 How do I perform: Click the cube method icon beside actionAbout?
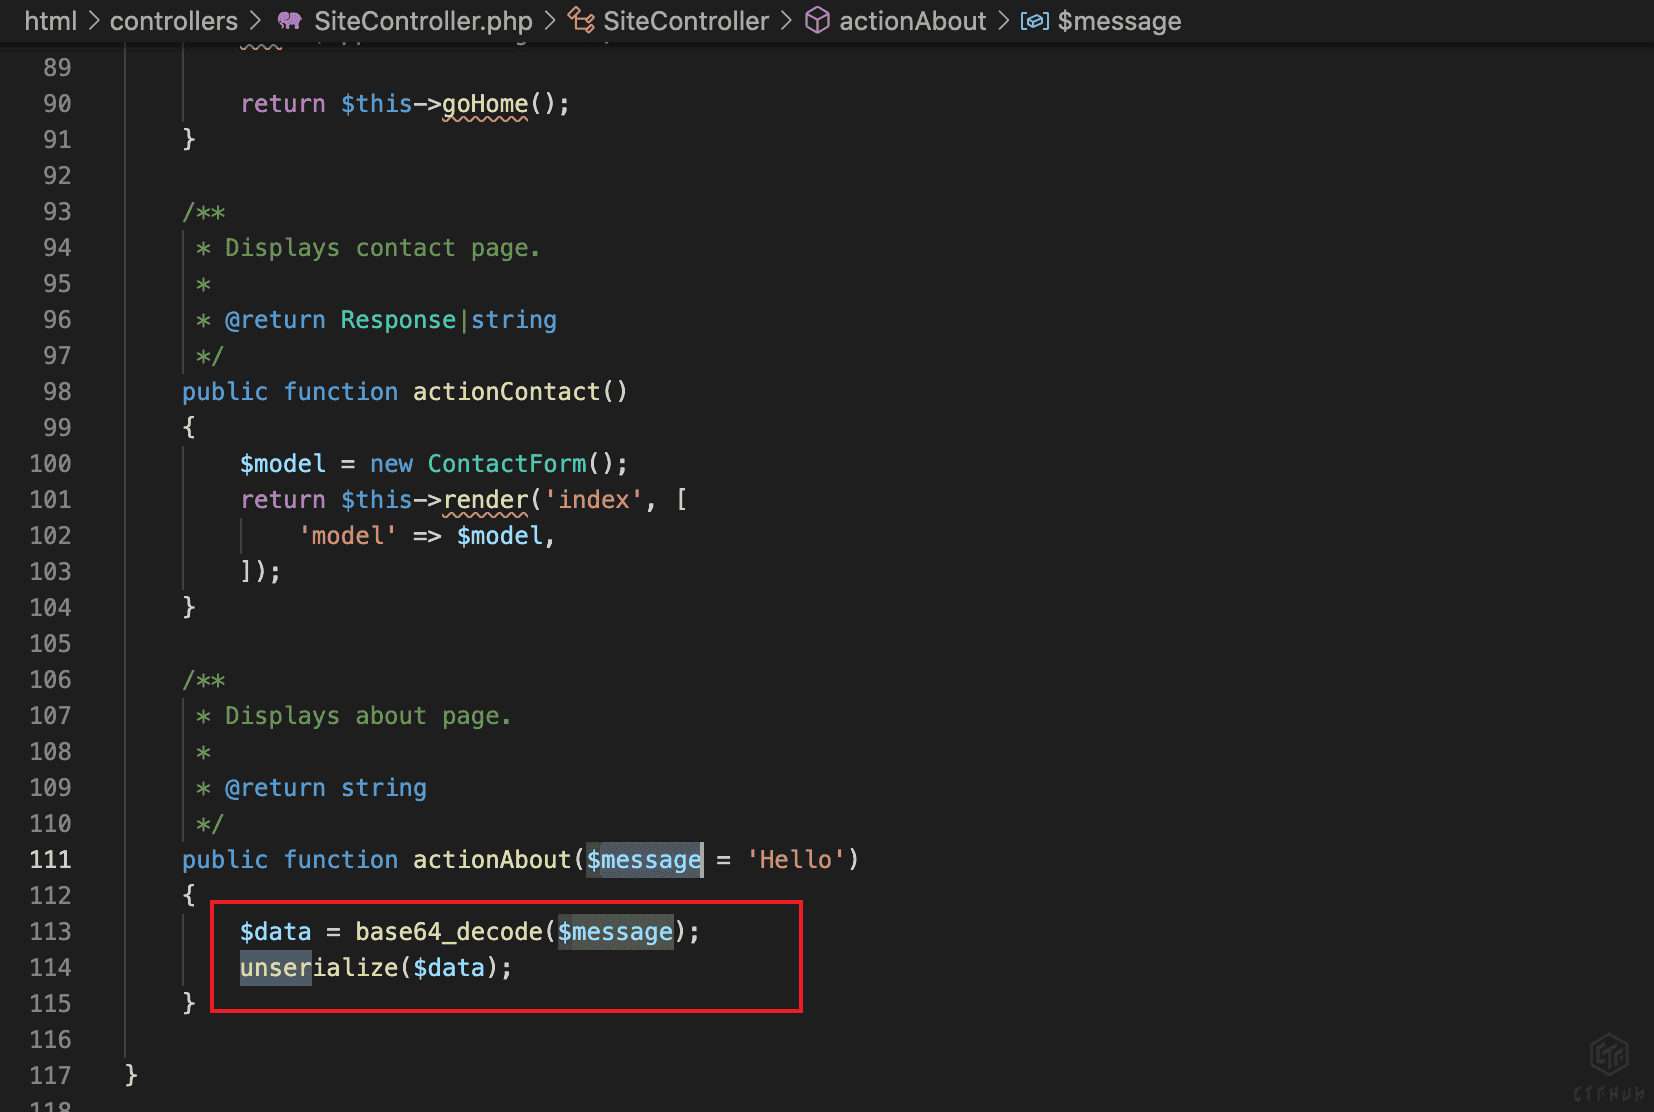click(817, 21)
